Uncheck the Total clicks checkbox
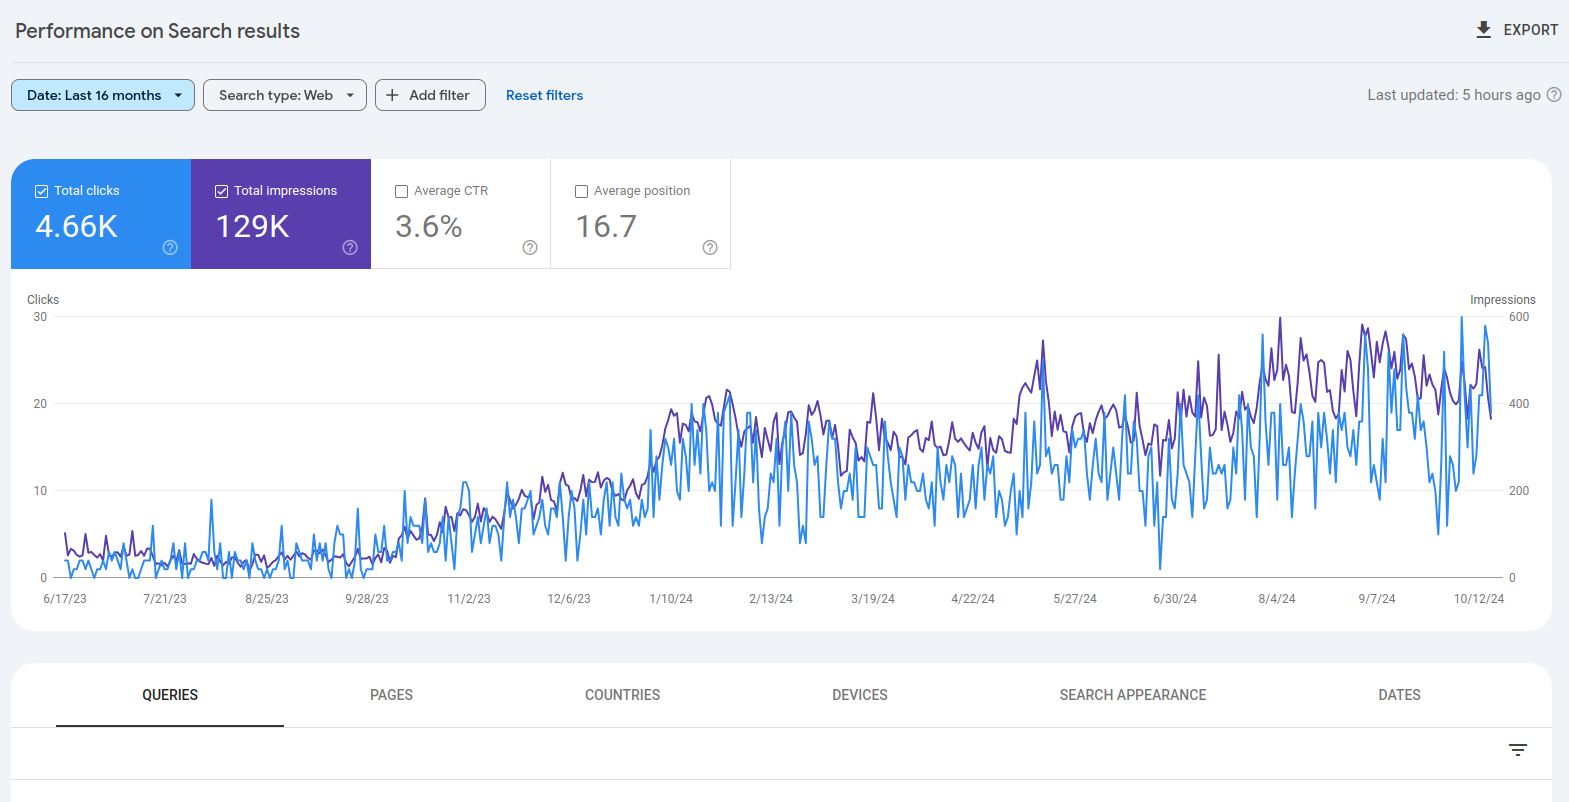 (x=42, y=191)
